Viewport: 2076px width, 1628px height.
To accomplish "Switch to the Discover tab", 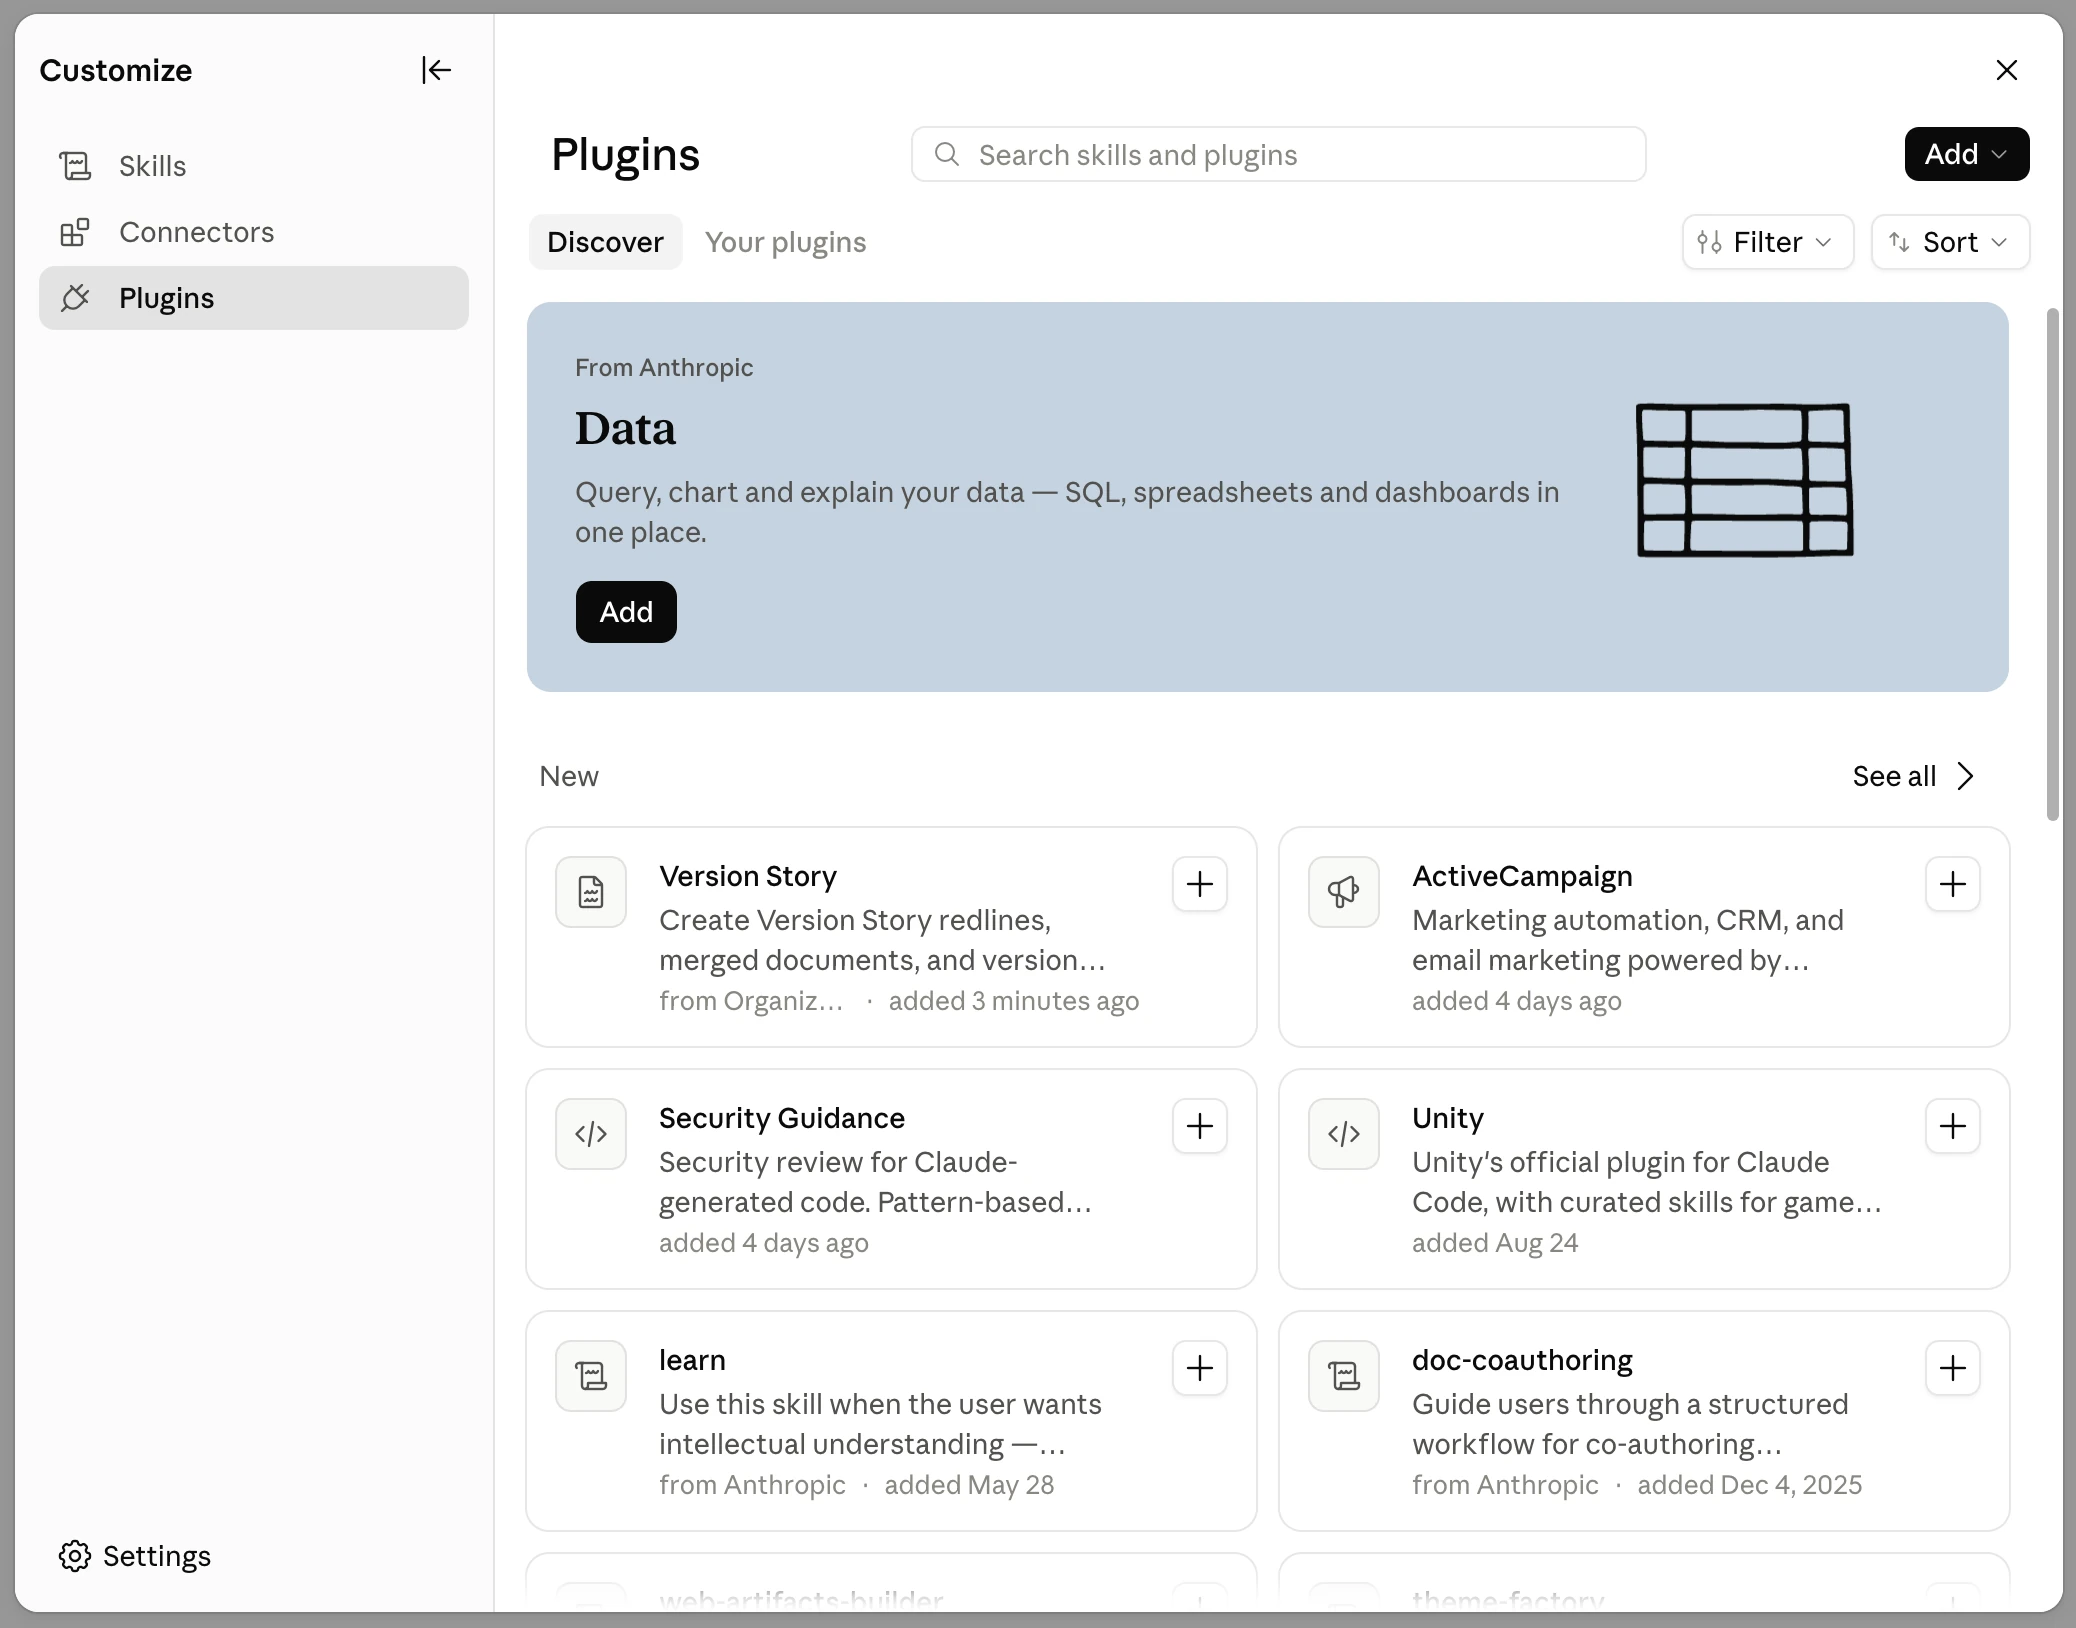I will click(x=605, y=242).
